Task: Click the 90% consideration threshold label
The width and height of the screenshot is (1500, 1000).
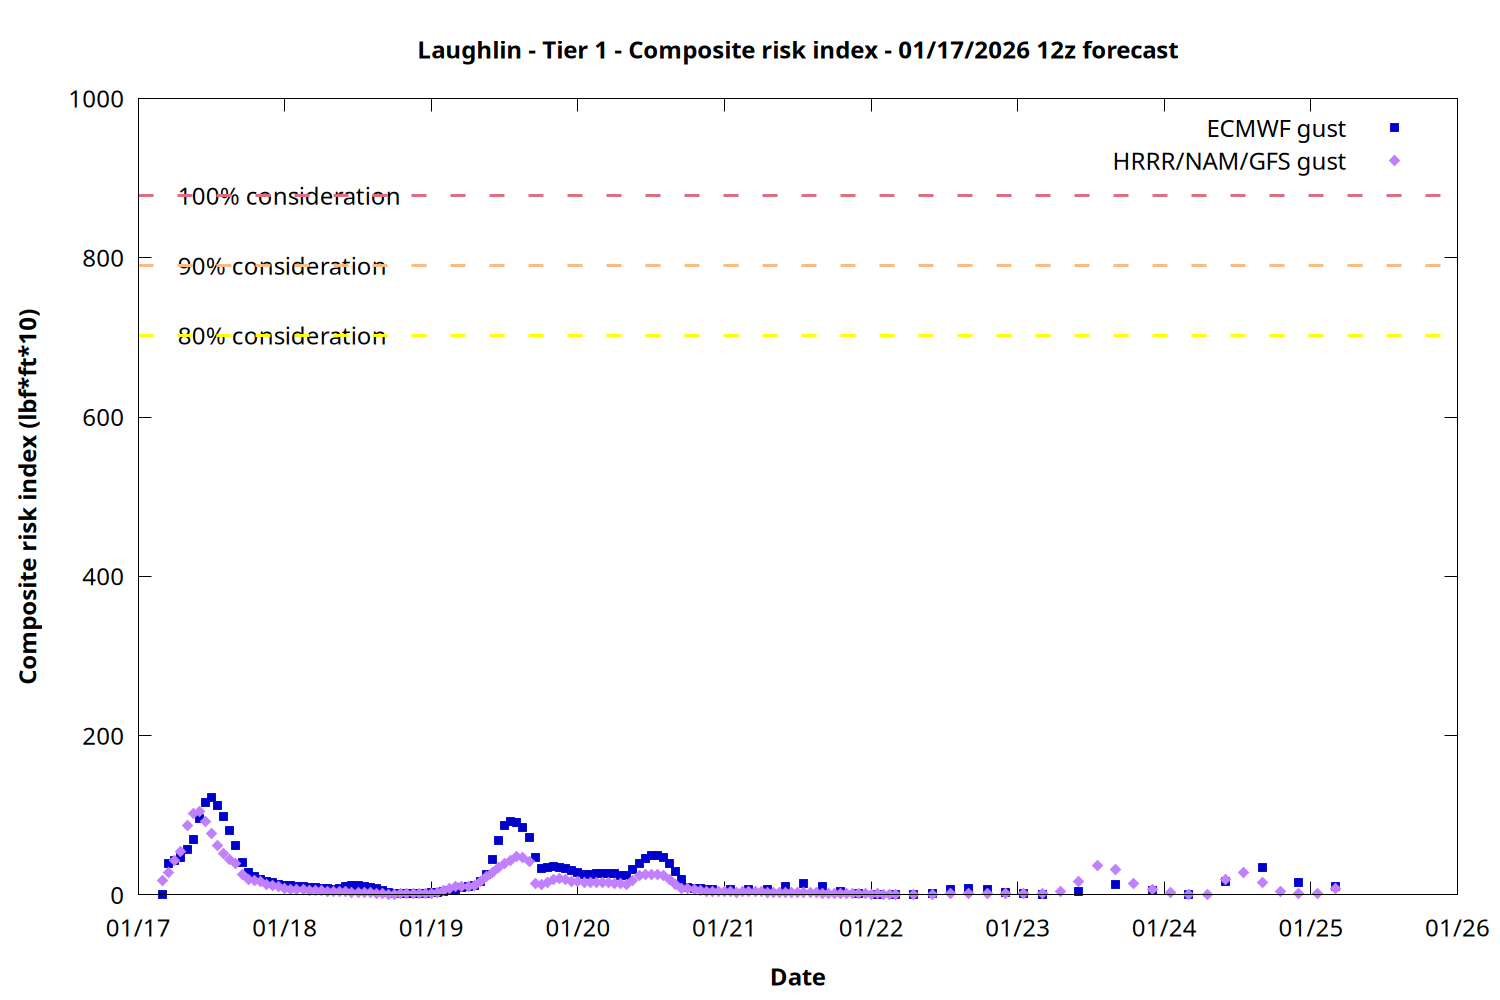Action: [x=282, y=267]
